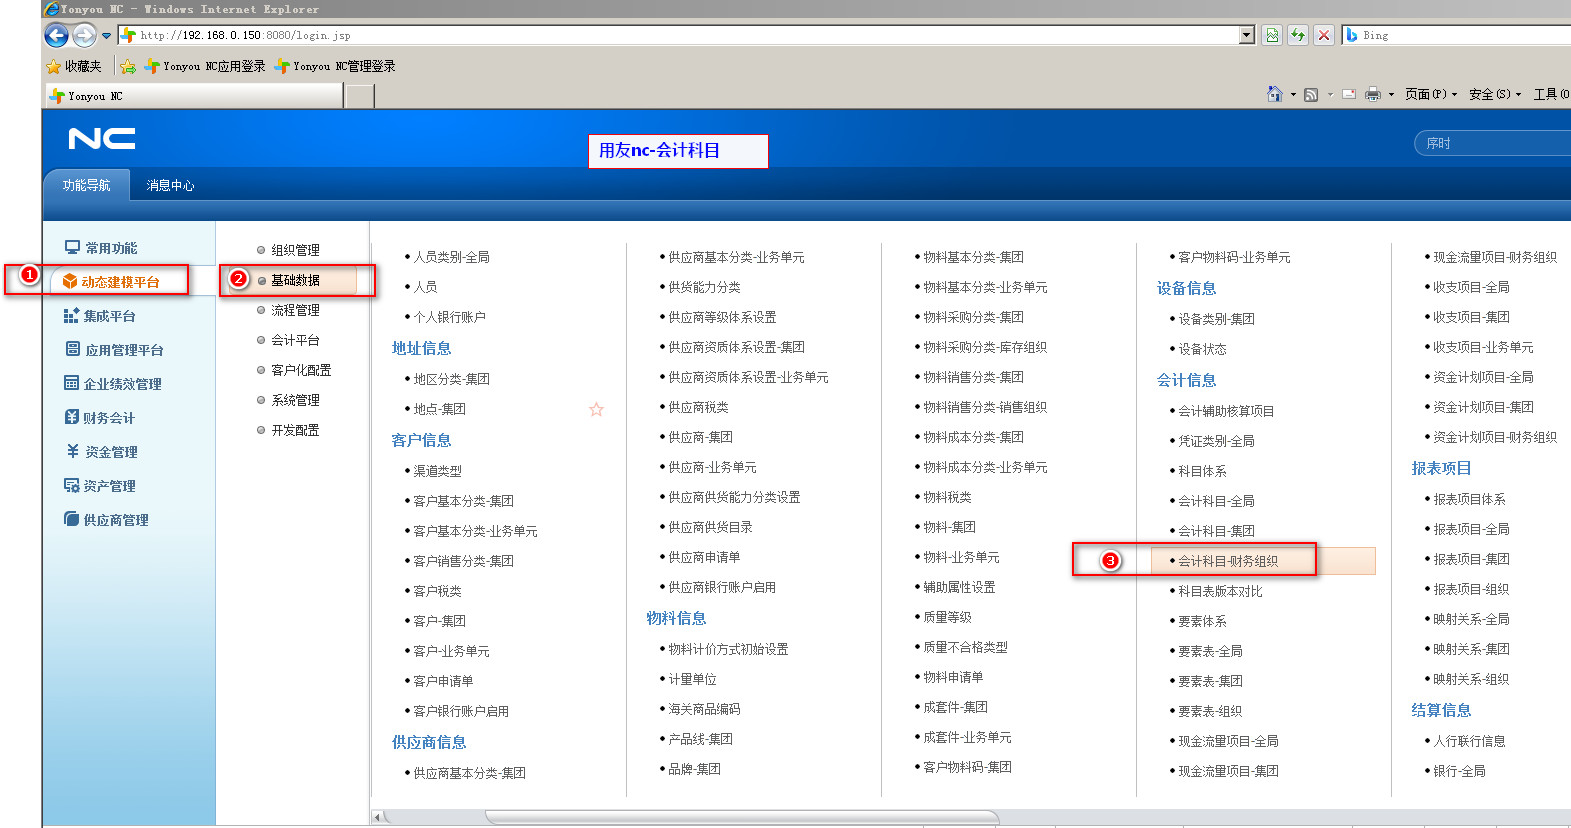Screen dimensions: 1571x828
Task: Switch to the 消息中心 tab
Action: coord(170,185)
